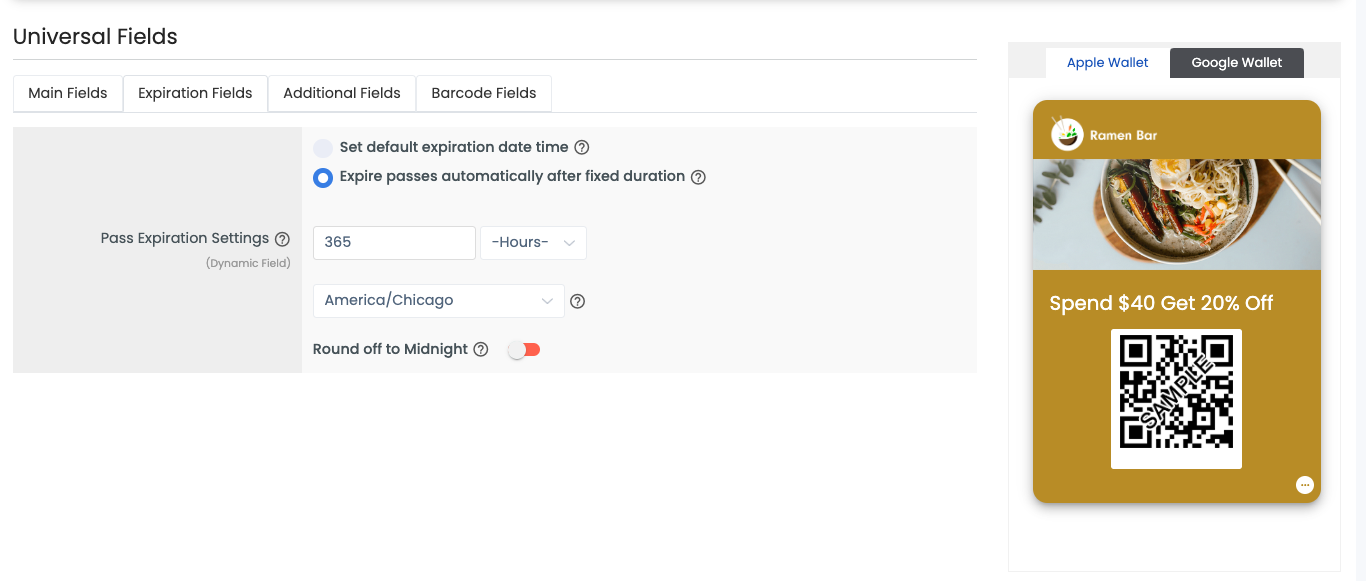Image resolution: width=1366 pixels, height=581 pixels.
Task: Select Expire passes automatically after fixed duration
Action: point(323,178)
